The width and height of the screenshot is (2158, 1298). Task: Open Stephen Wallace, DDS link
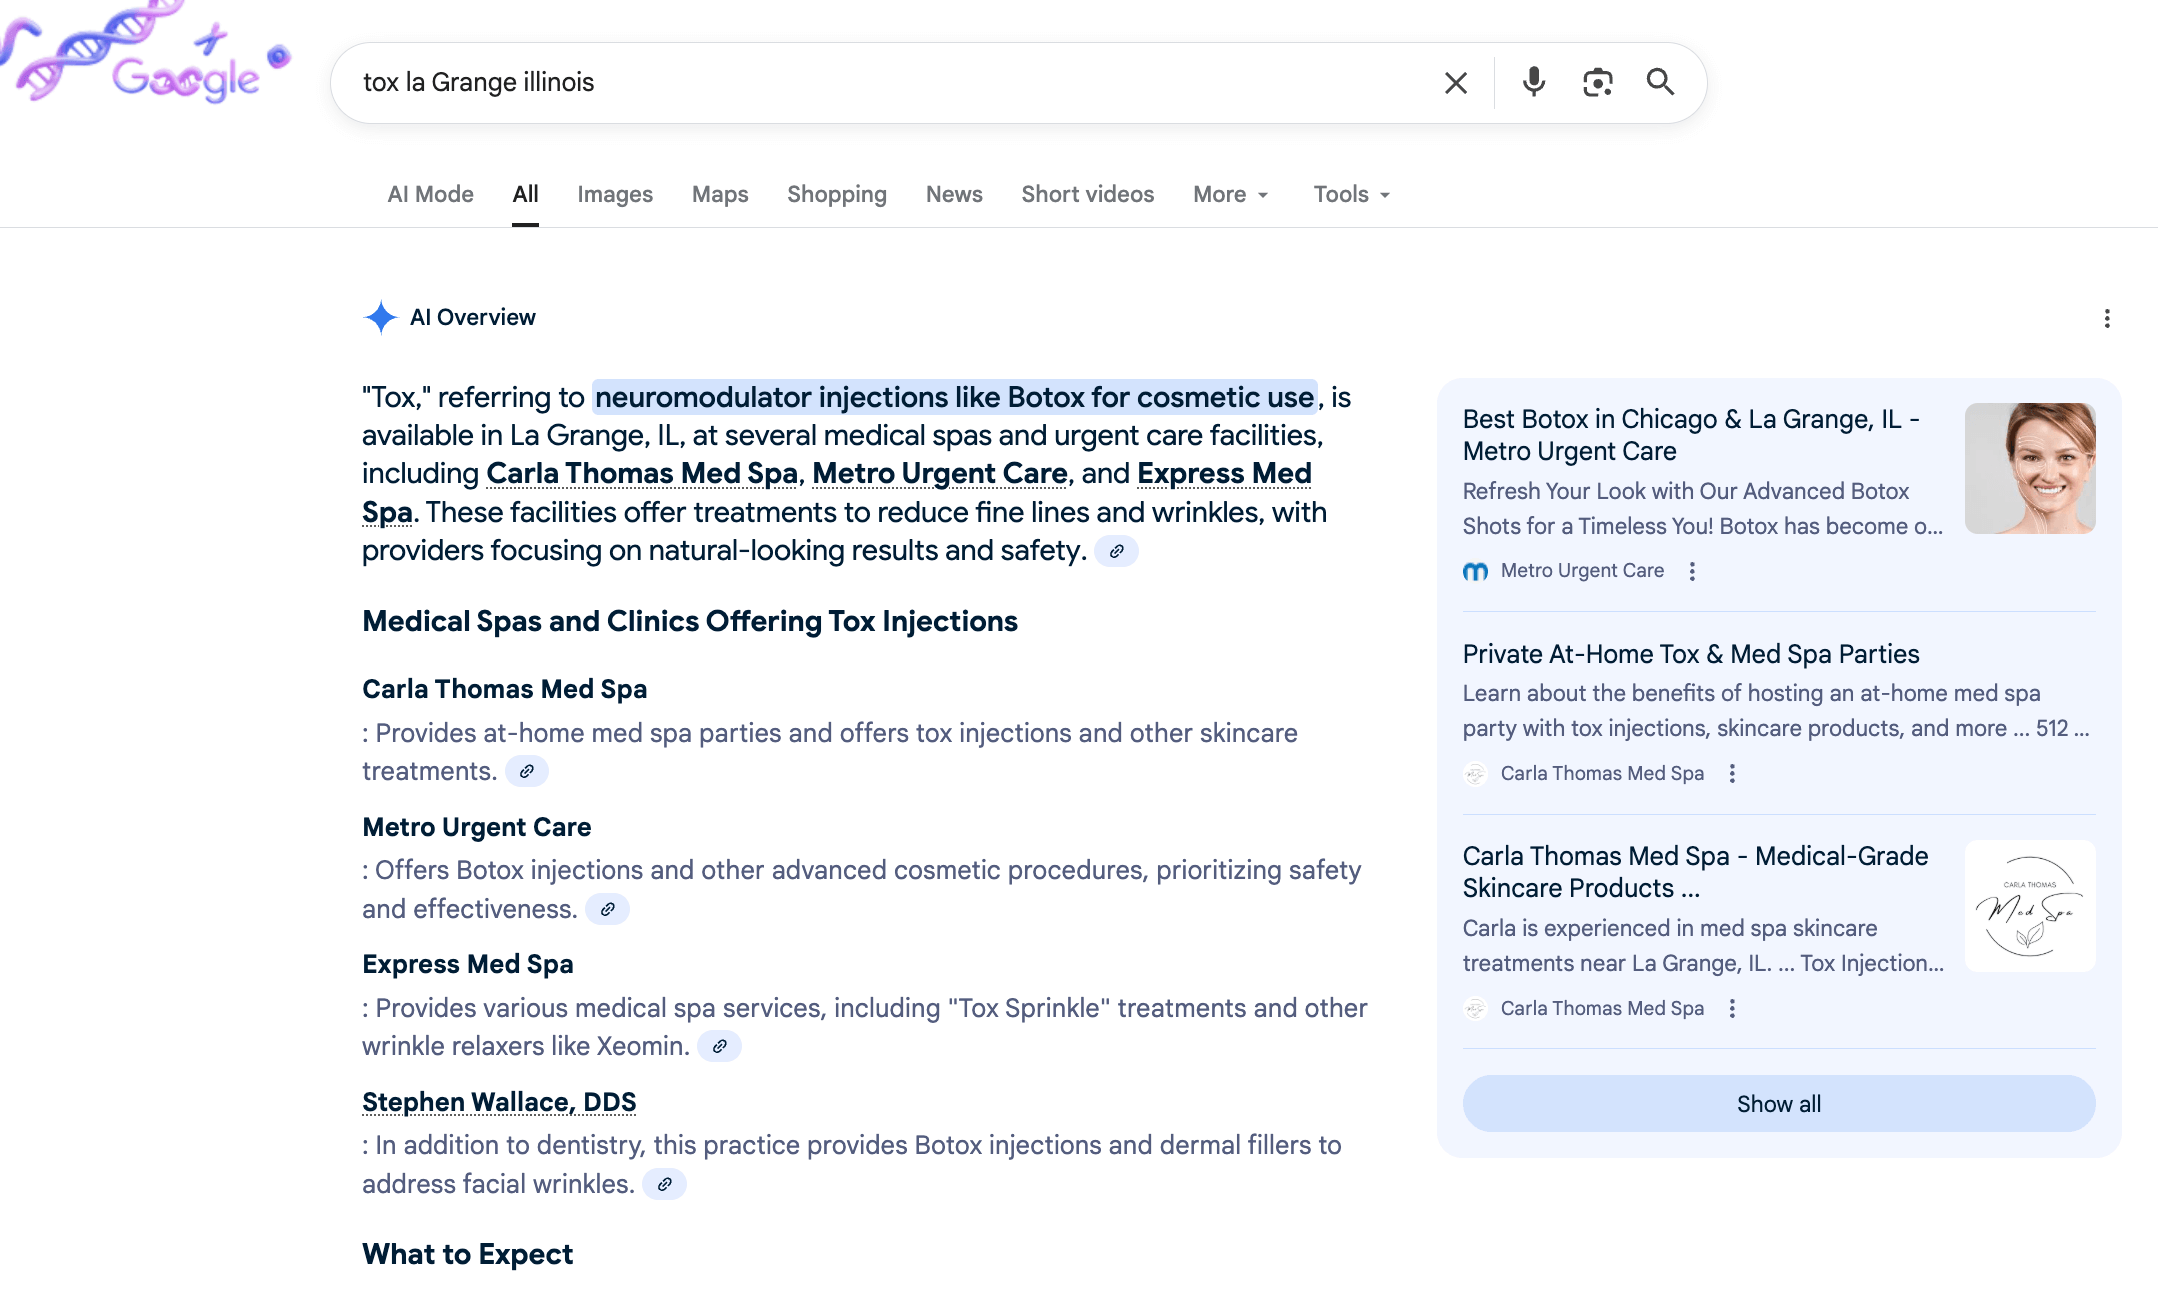tap(499, 1102)
